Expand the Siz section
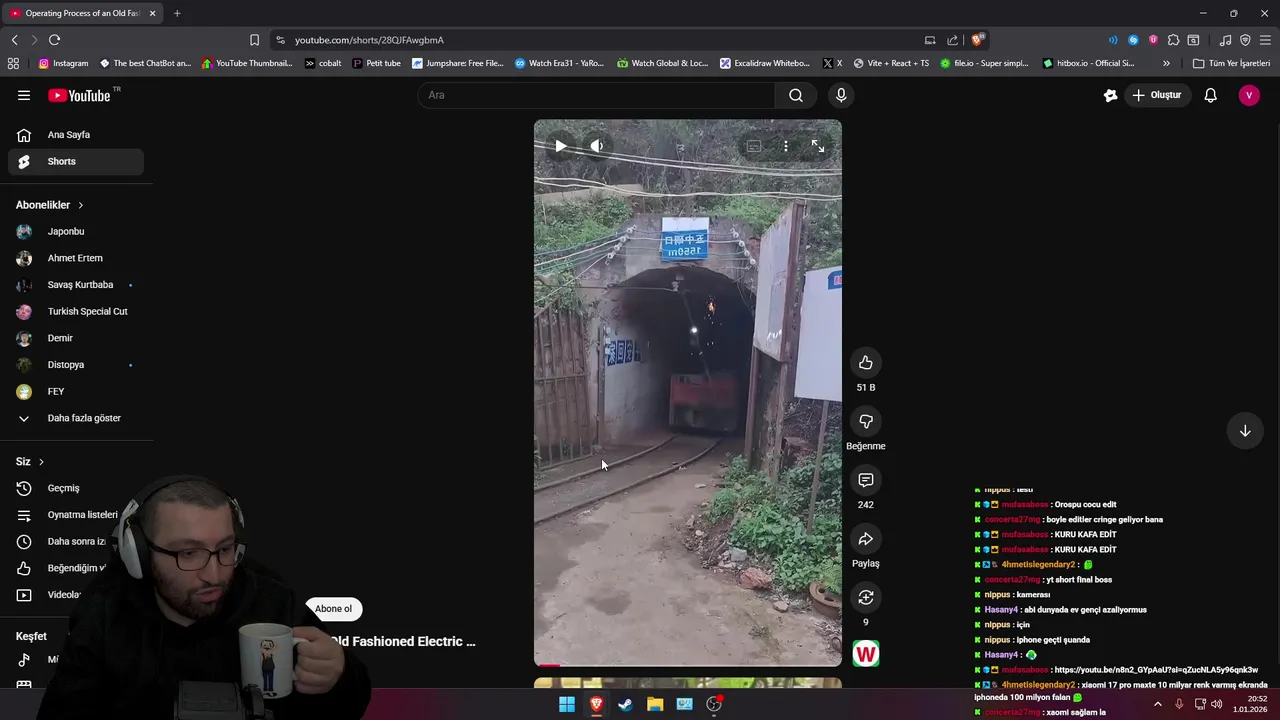Image resolution: width=1280 pixels, height=720 pixels. click(30, 462)
